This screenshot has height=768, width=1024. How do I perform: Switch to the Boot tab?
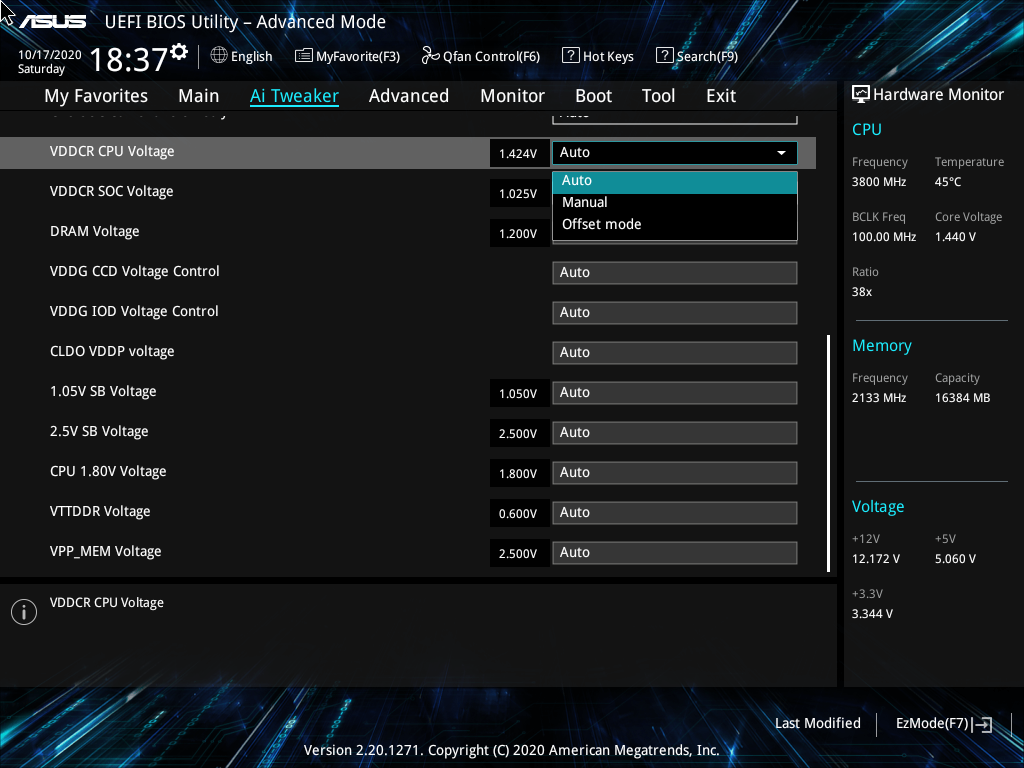coord(594,96)
